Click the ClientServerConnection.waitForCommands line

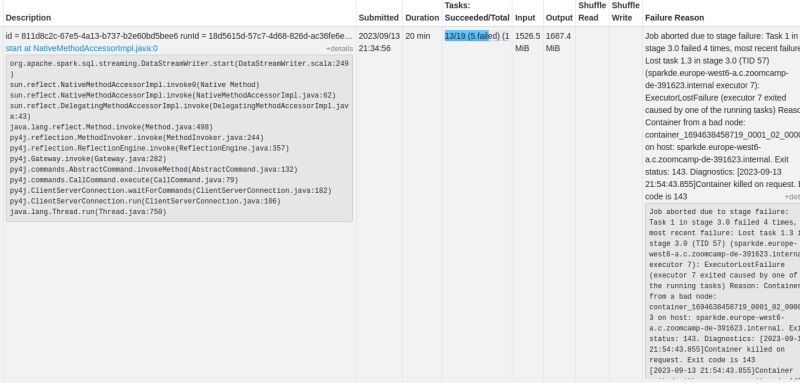pyautogui.click(x=170, y=191)
